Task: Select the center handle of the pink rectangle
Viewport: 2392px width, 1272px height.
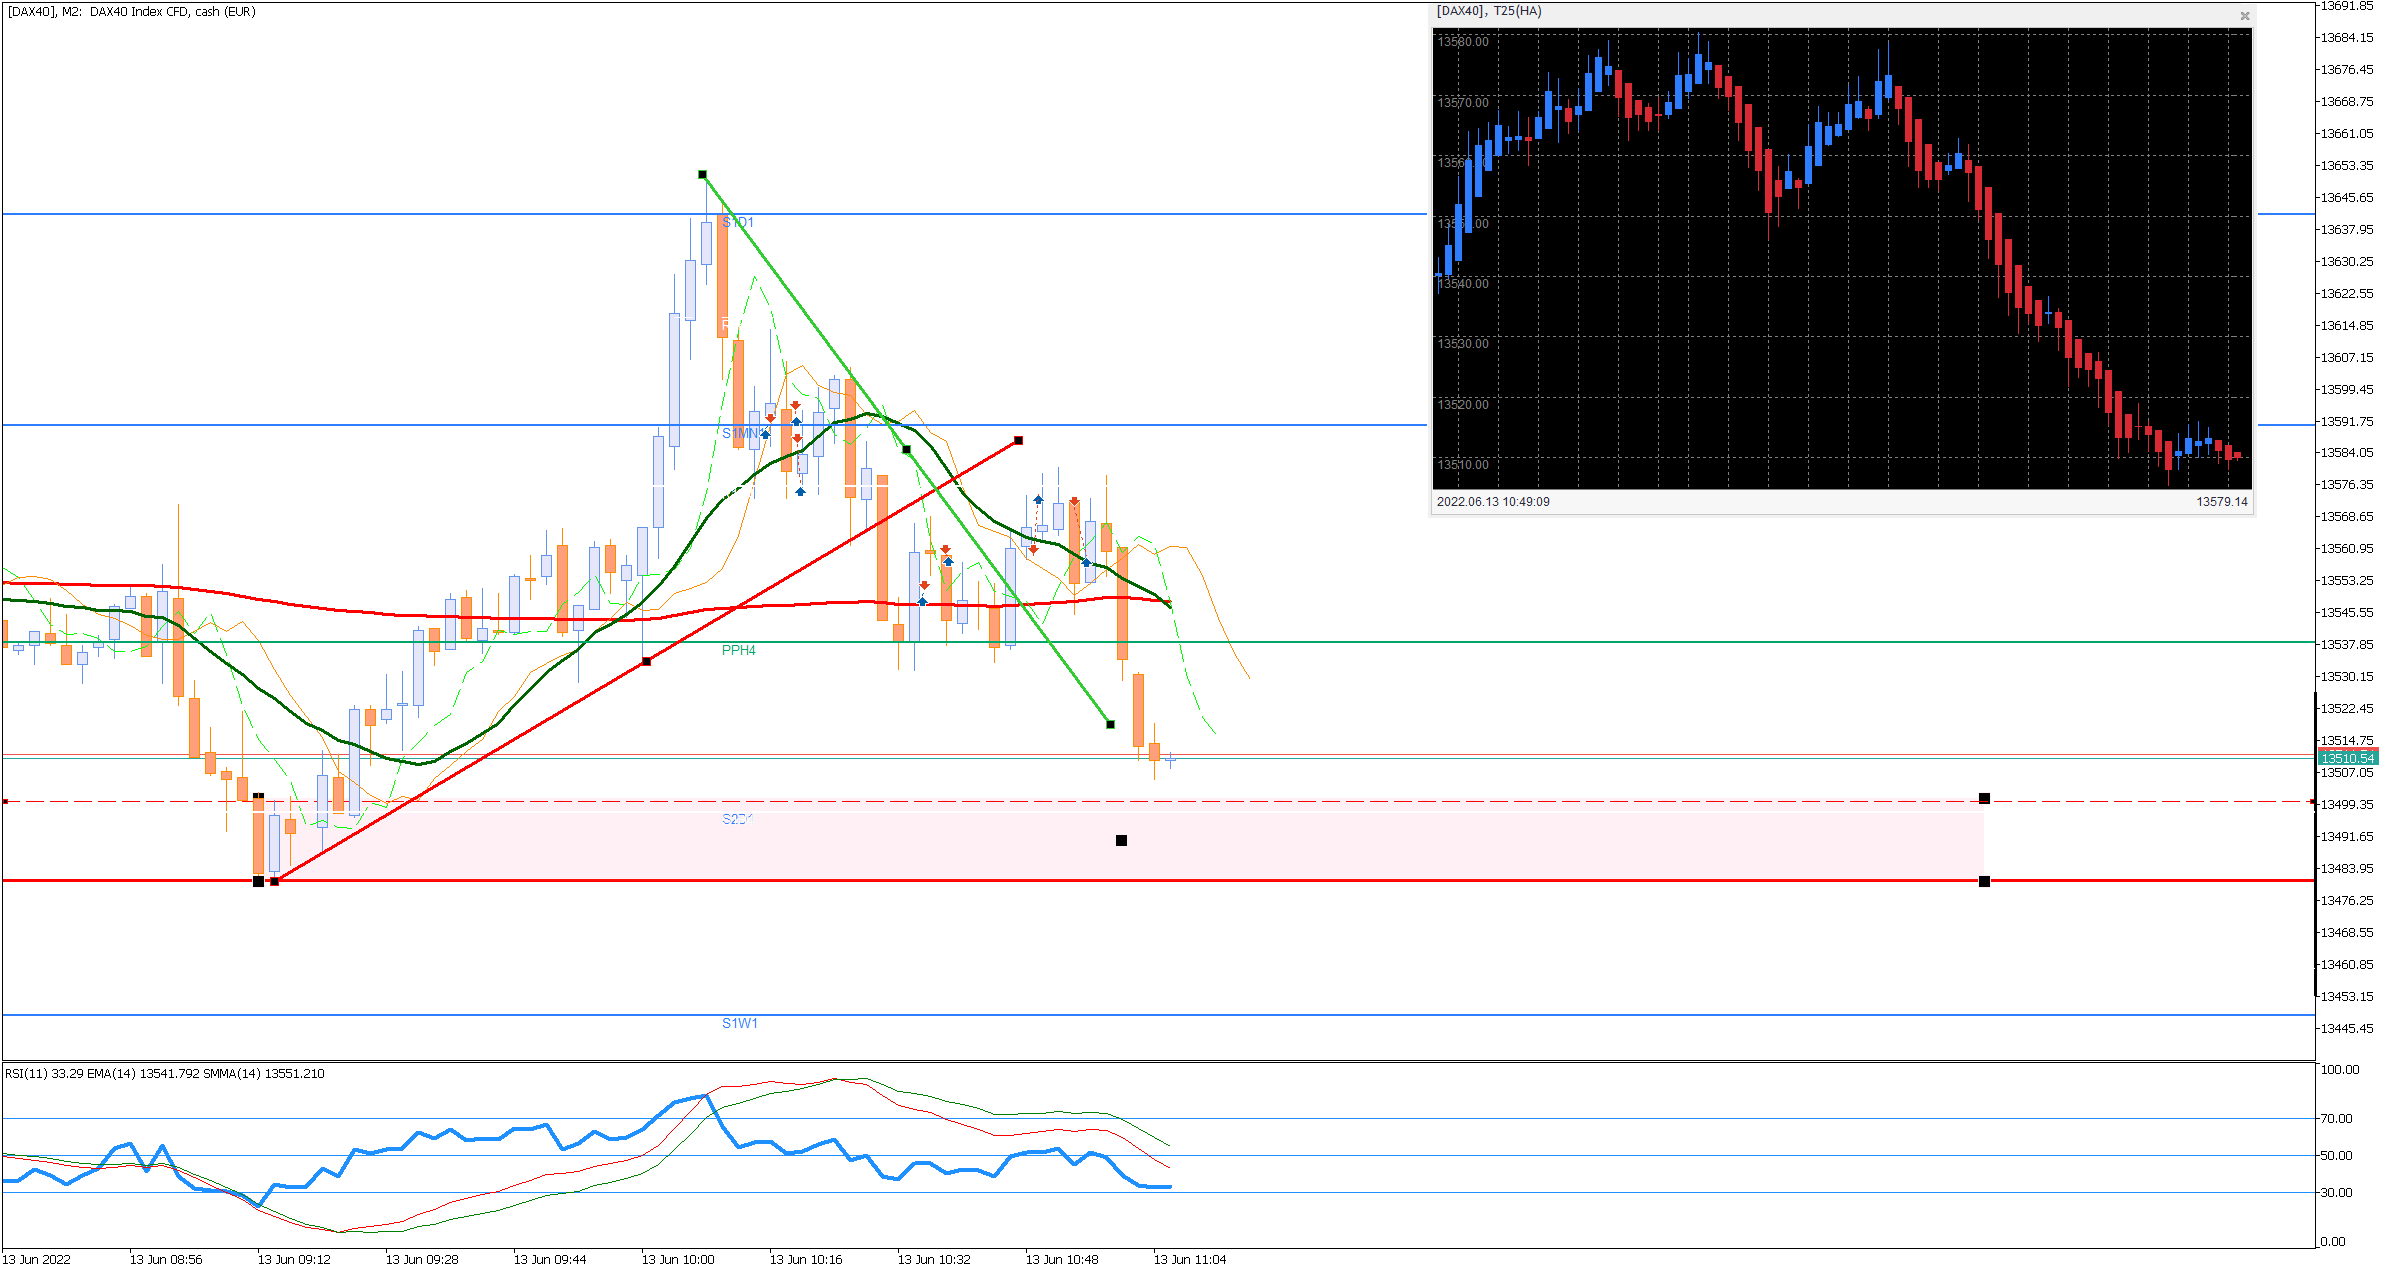Action: point(1121,840)
